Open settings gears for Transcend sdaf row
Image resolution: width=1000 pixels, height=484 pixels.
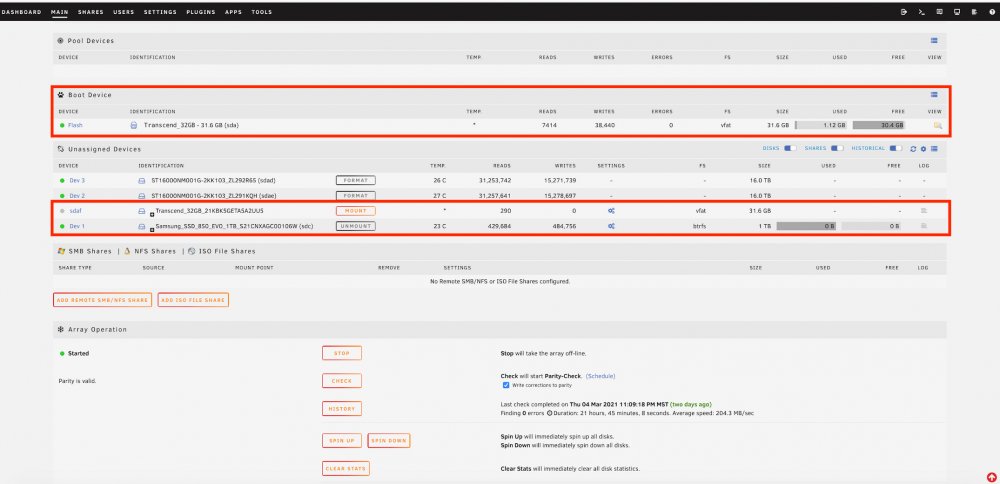(x=611, y=210)
